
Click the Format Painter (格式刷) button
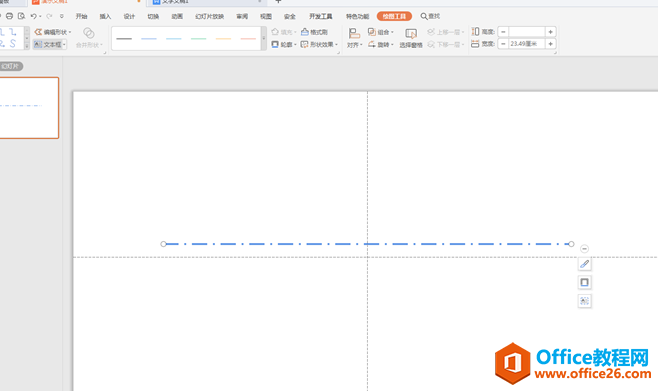tap(314, 32)
